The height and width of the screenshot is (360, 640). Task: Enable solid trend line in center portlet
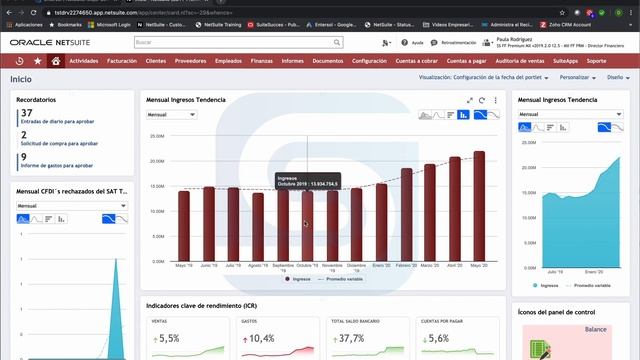point(480,115)
